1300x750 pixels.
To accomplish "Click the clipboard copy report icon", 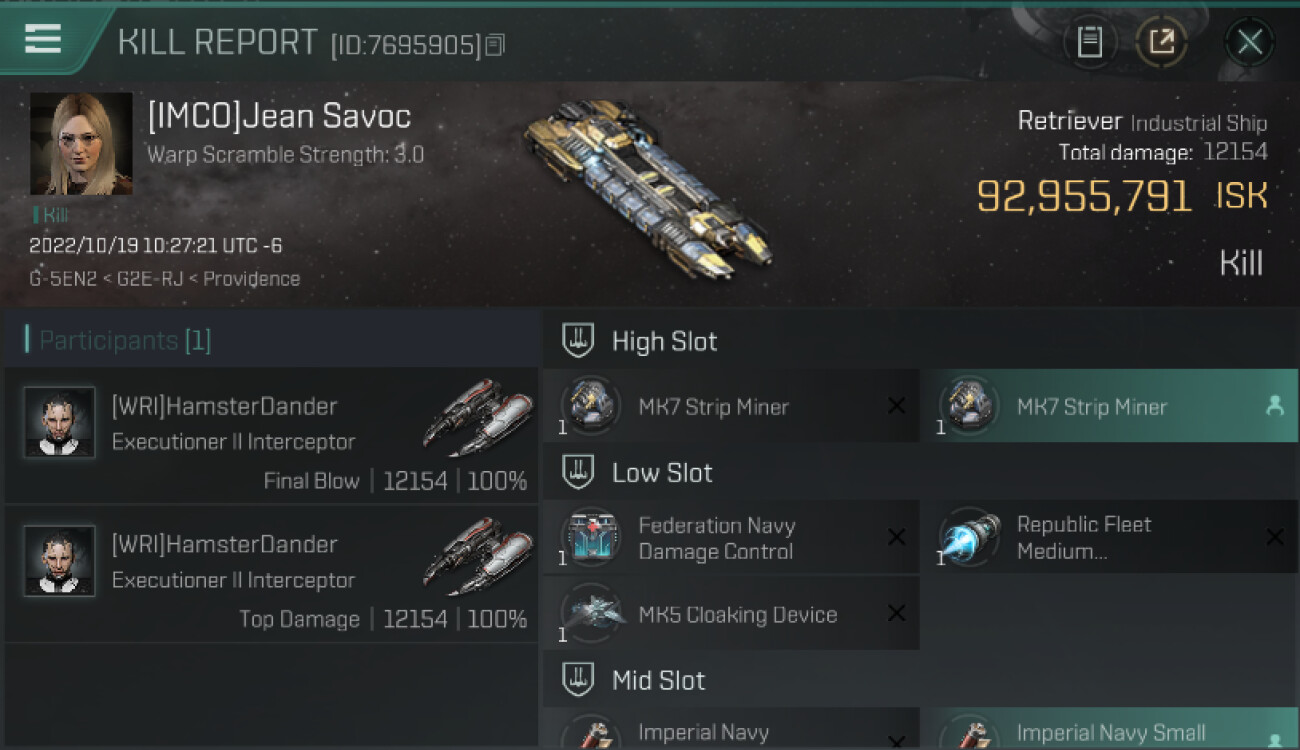I will click(1090, 42).
